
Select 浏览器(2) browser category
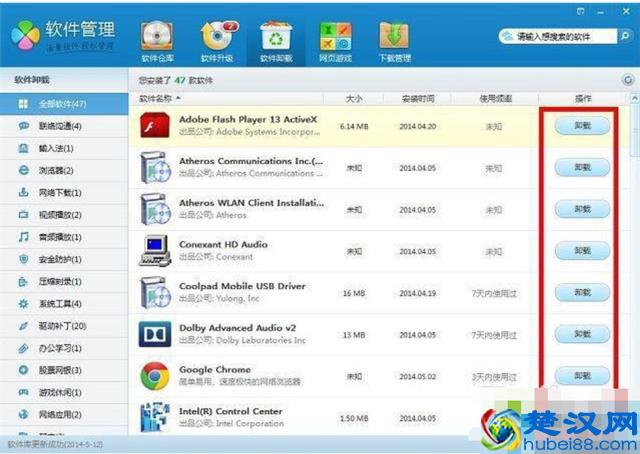click(x=64, y=170)
